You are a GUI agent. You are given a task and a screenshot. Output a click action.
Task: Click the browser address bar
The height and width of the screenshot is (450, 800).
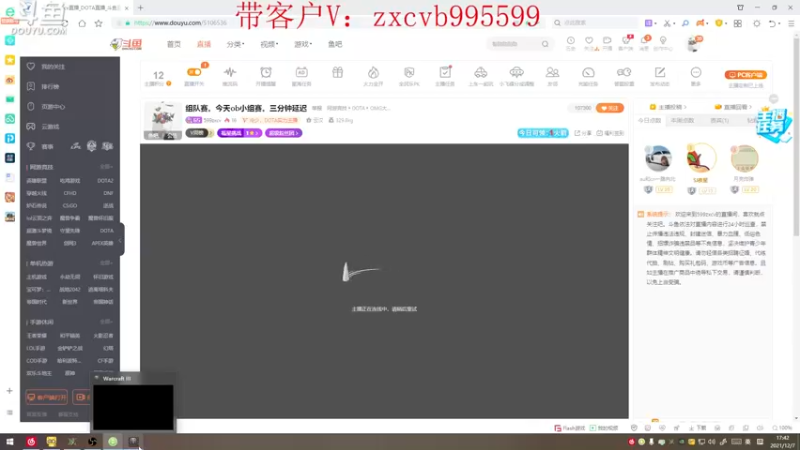point(327,23)
